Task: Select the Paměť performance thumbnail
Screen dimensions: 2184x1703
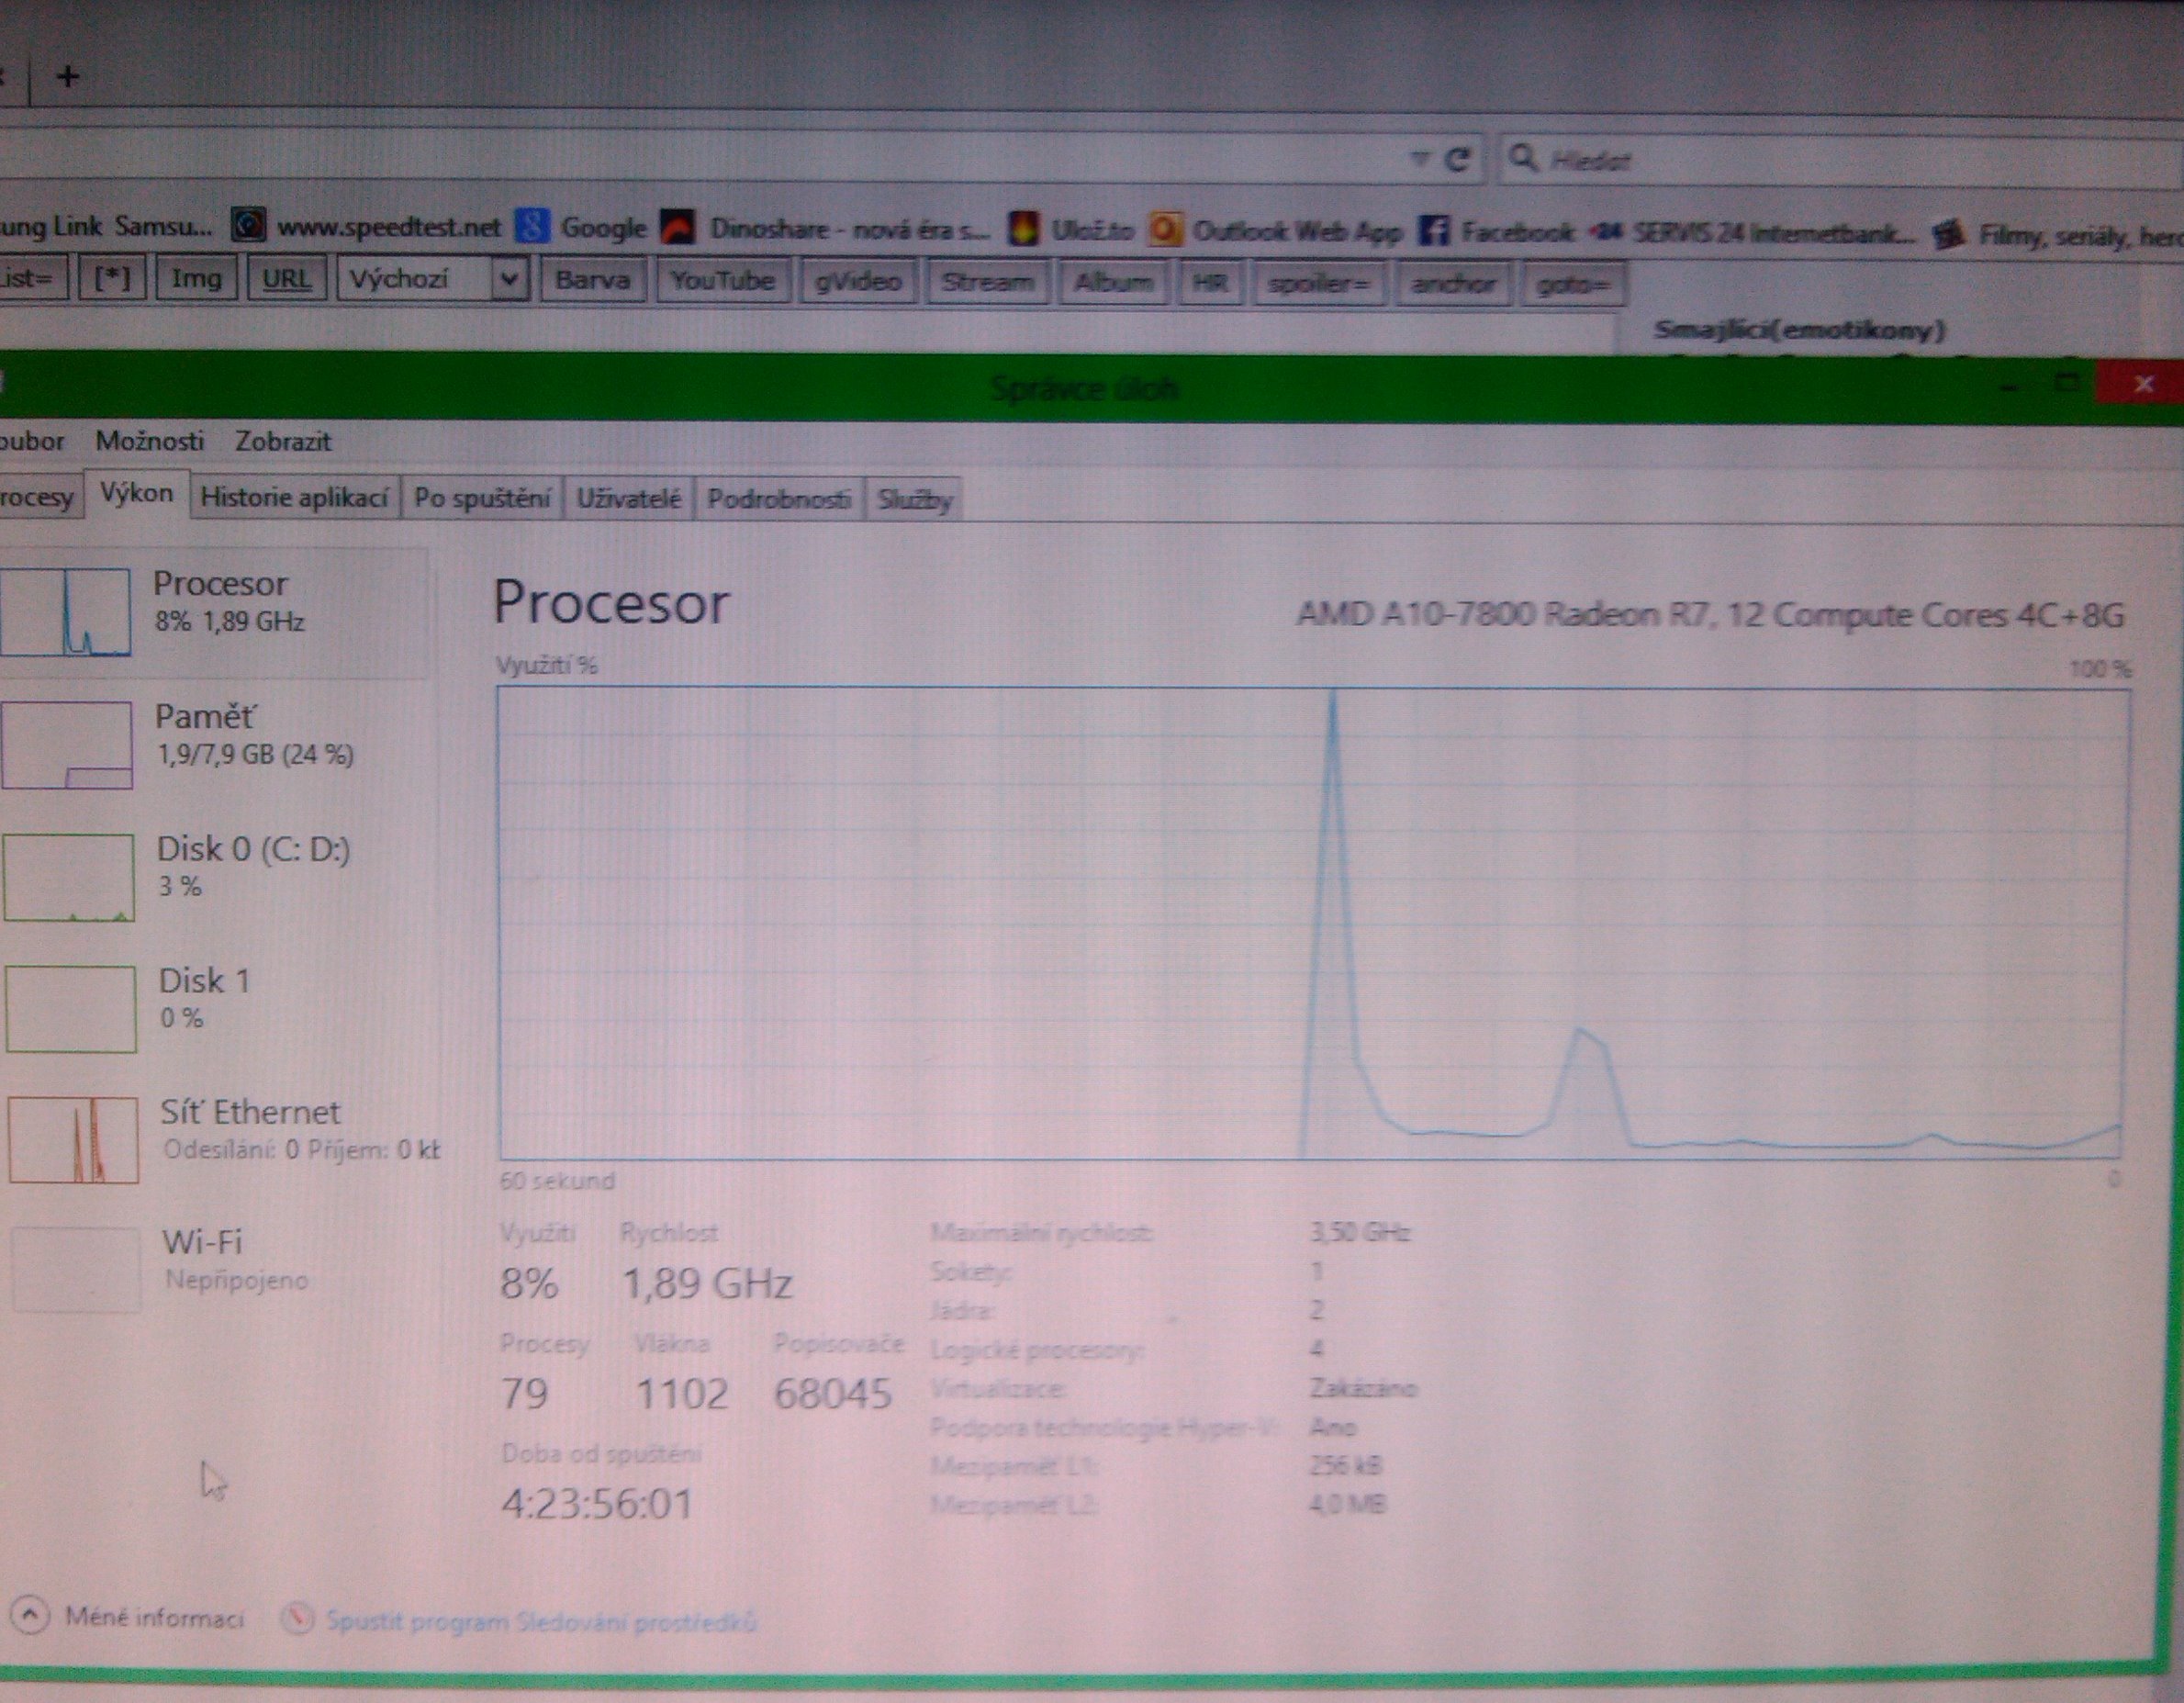Action: (68, 744)
